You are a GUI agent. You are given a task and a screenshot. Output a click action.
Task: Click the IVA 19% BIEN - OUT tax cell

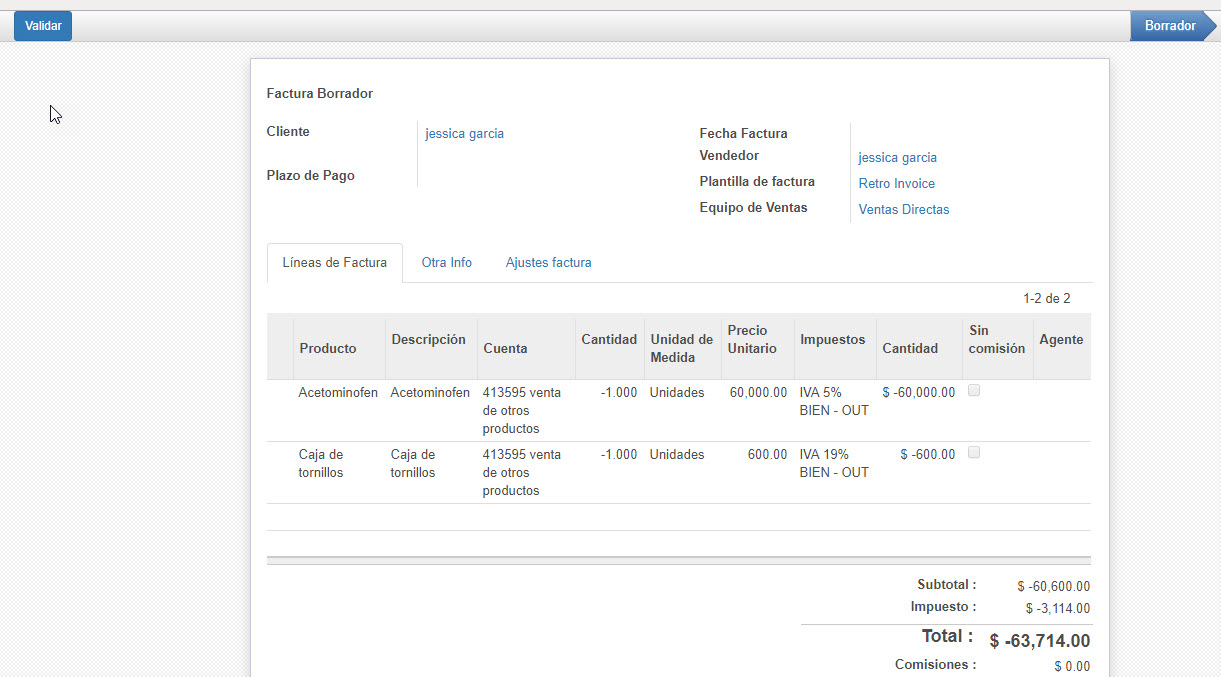tap(834, 463)
